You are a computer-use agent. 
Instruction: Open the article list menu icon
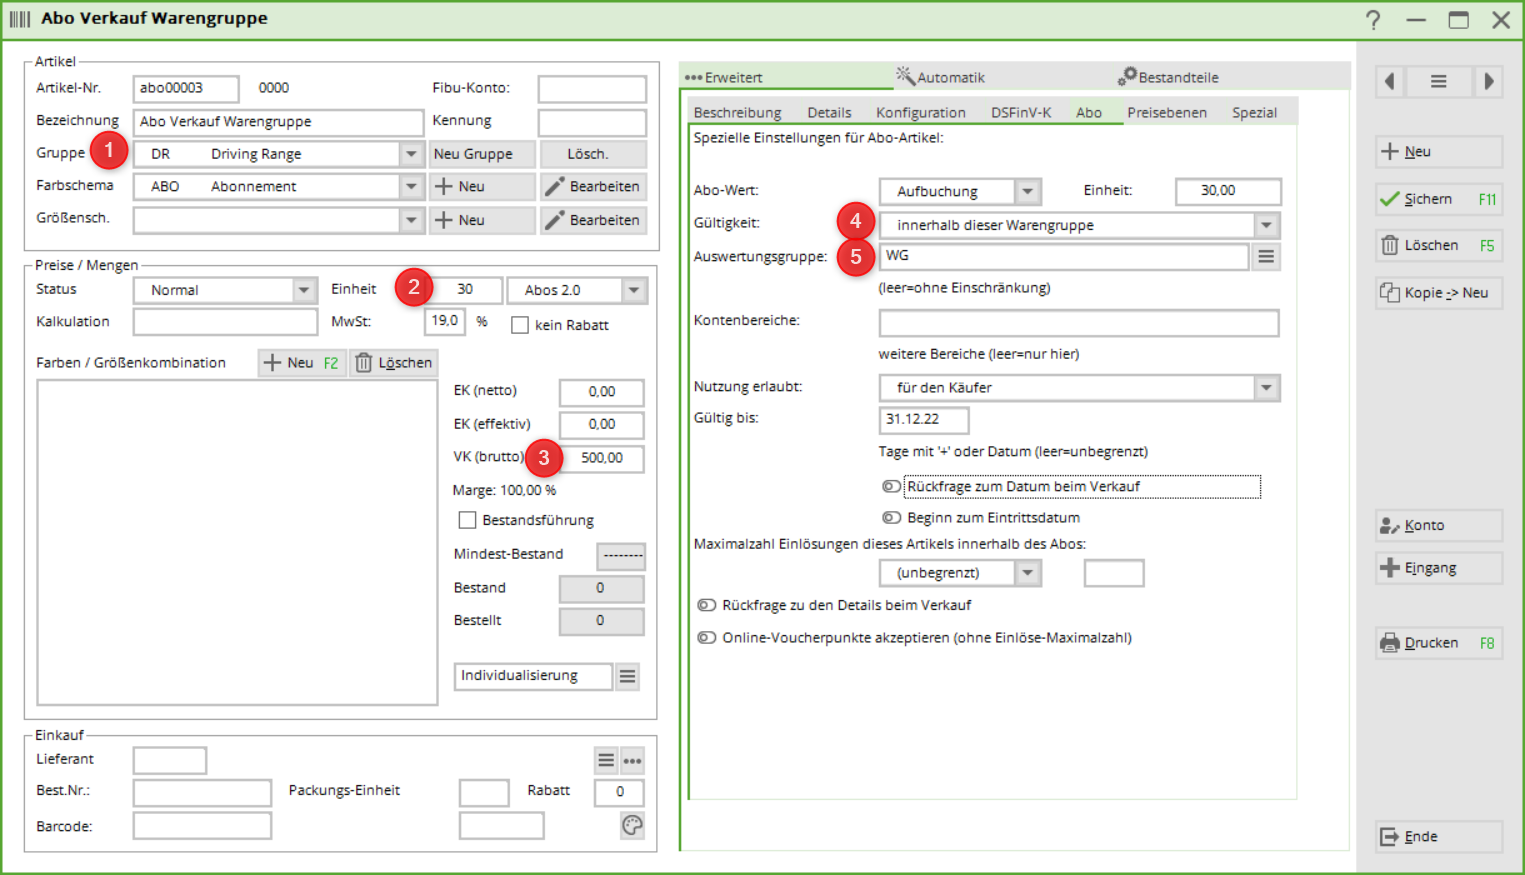[1438, 82]
